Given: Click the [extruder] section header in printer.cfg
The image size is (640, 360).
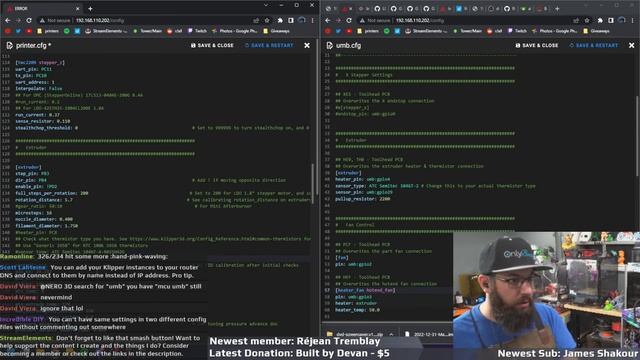Looking at the screenshot, I should coord(28,167).
